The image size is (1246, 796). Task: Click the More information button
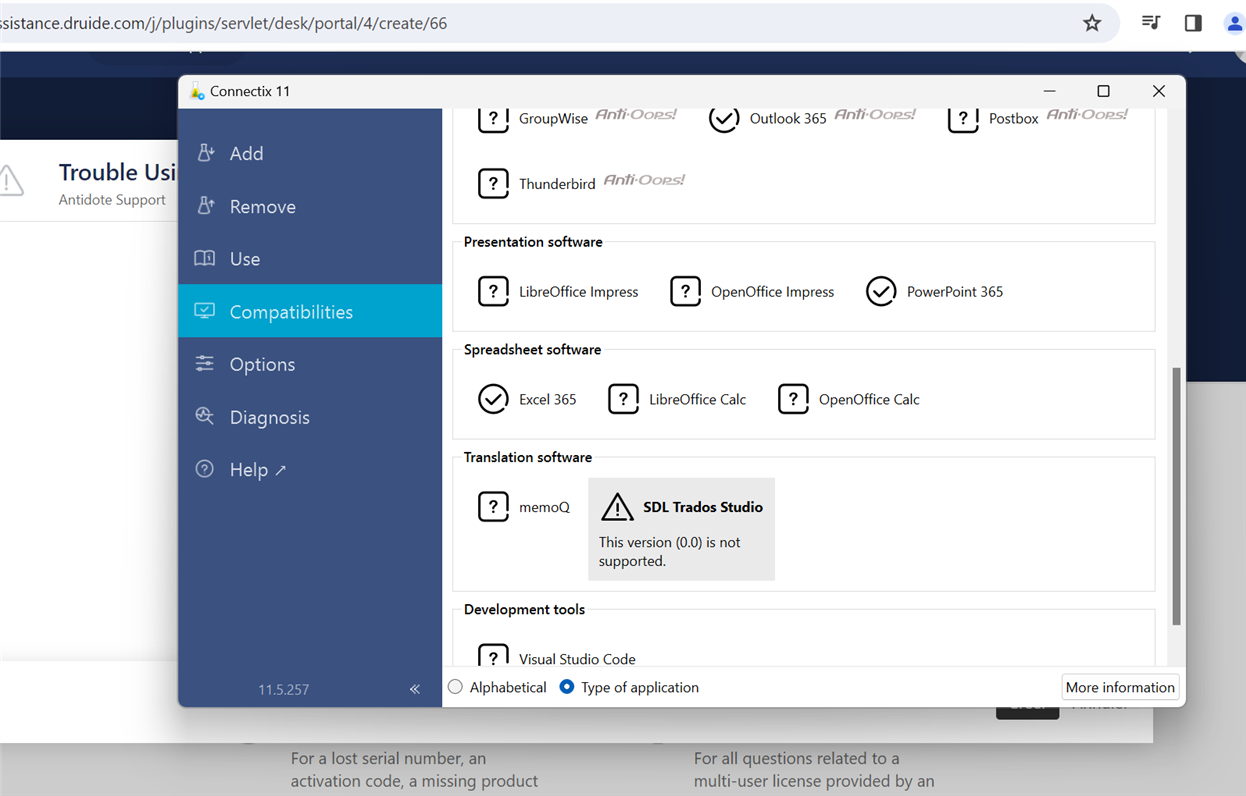pyautogui.click(x=1120, y=687)
